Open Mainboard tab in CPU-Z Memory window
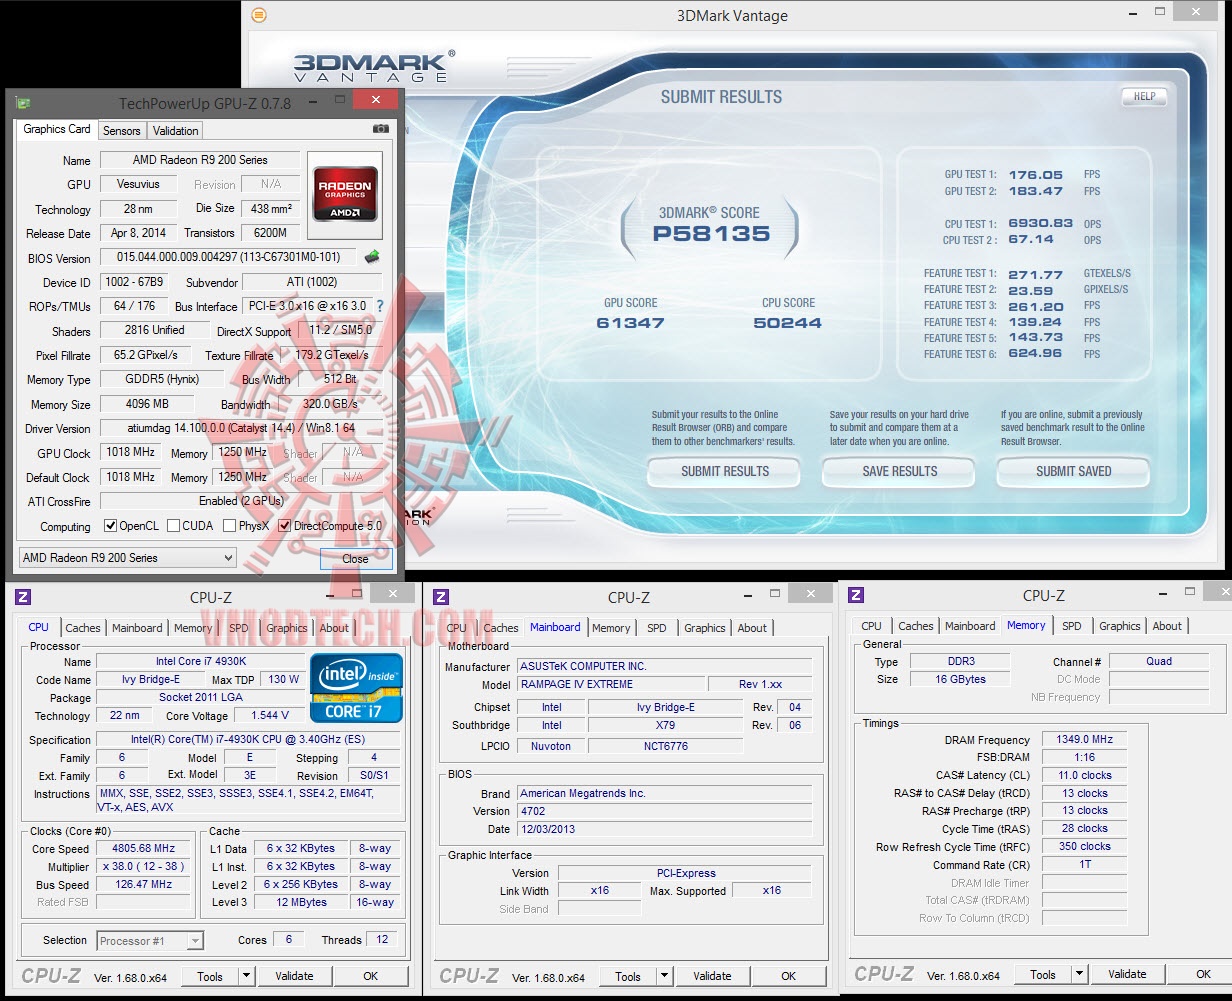Viewport: 1232px width, 1001px height. [x=970, y=626]
